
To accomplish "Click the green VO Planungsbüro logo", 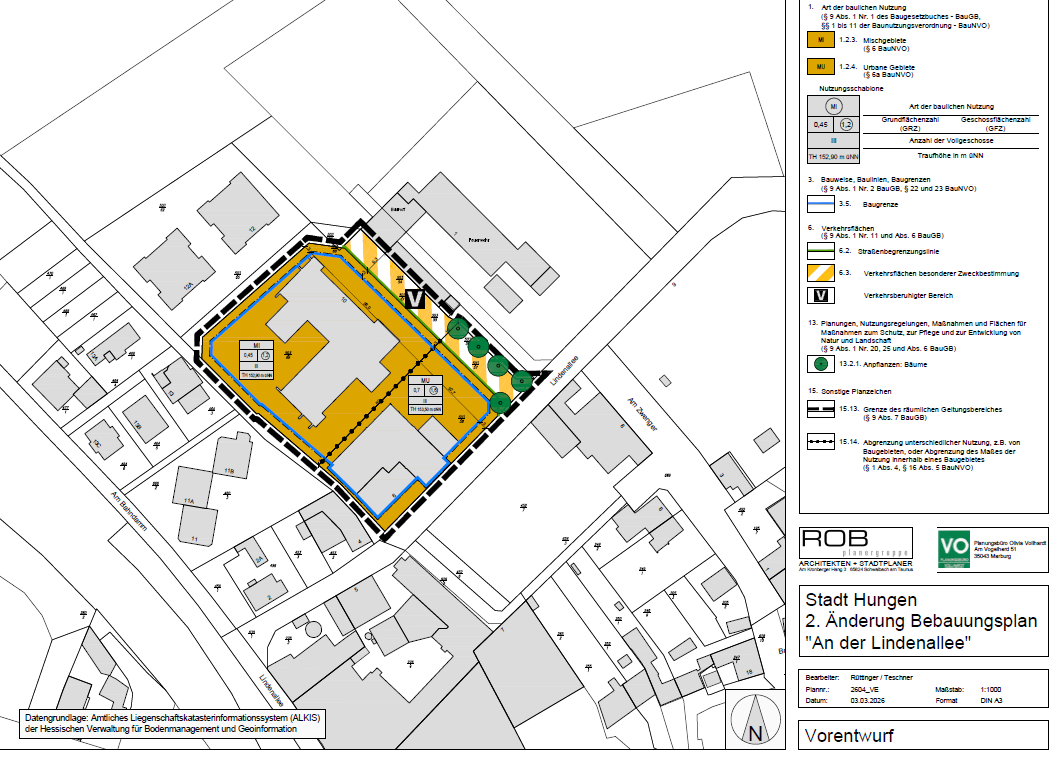I will 954,552.
